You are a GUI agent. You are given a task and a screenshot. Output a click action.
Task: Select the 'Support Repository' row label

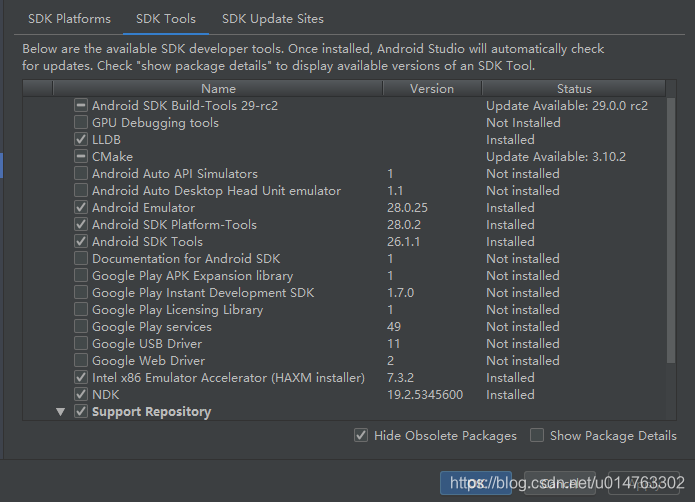tap(151, 412)
